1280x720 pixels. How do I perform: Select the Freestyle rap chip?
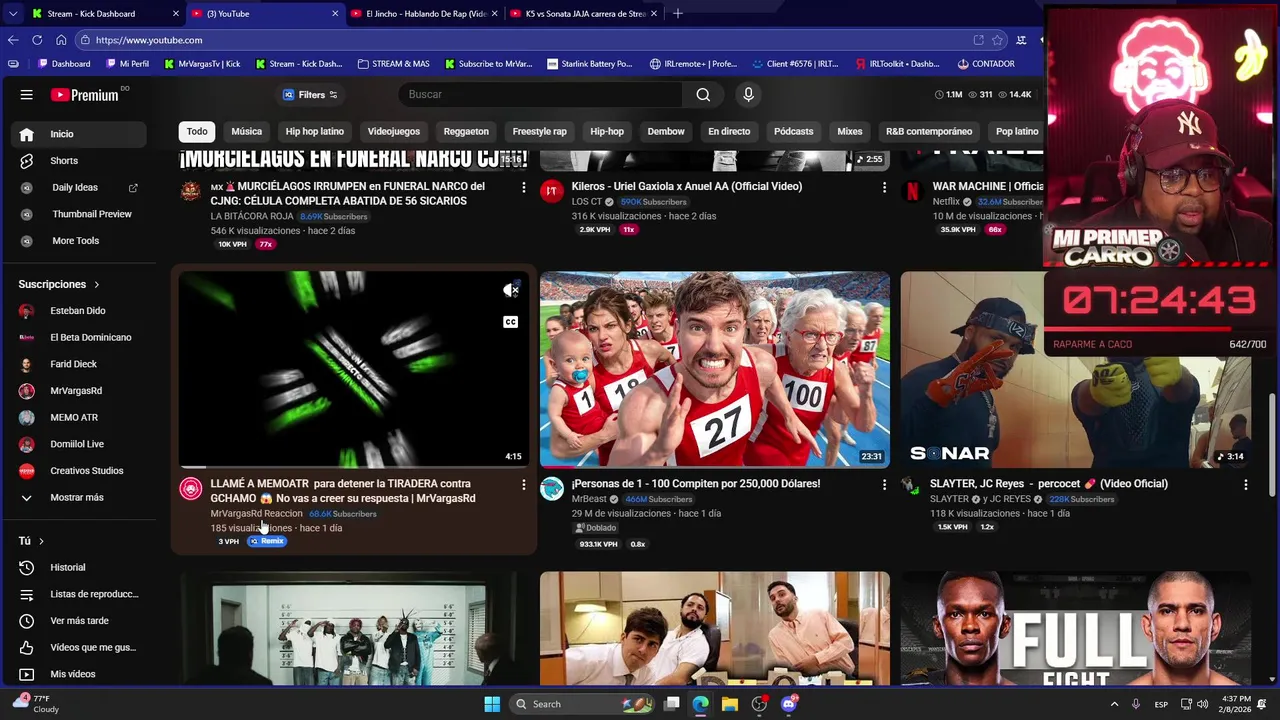539,132
